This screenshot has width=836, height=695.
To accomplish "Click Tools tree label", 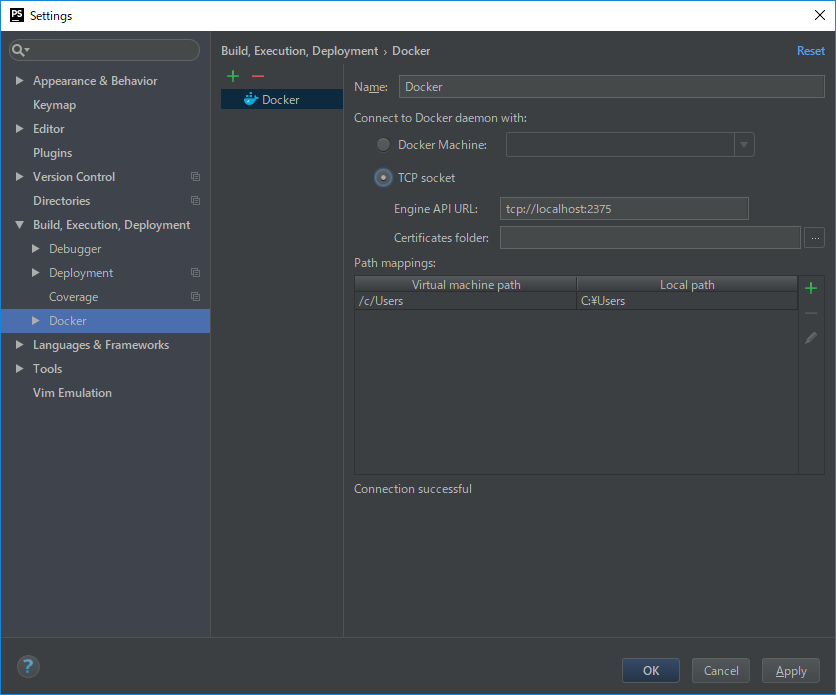I will pos(47,369).
